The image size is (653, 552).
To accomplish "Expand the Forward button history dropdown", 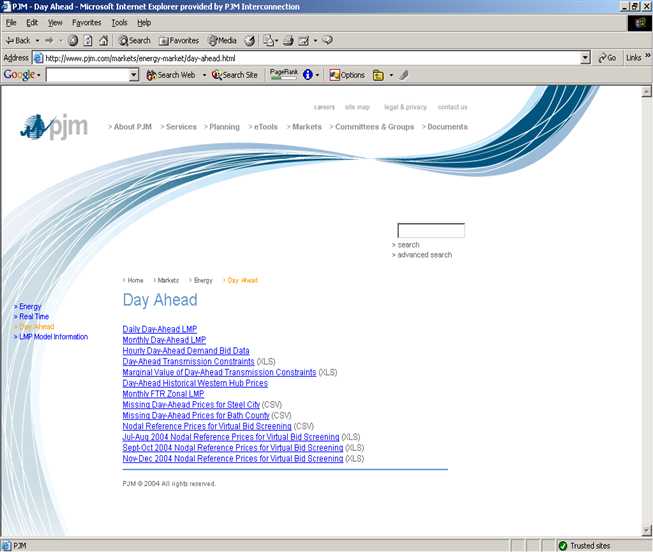I will (60, 40).
